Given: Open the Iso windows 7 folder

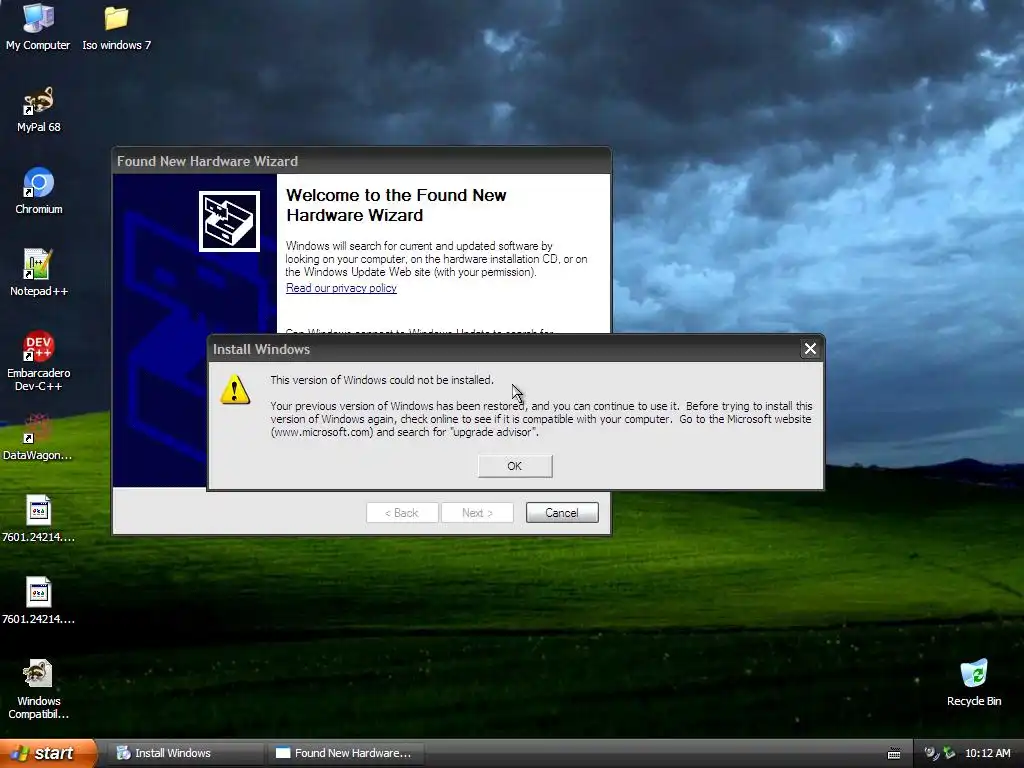Looking at the screenshot, I should click(x=116, y=26).
